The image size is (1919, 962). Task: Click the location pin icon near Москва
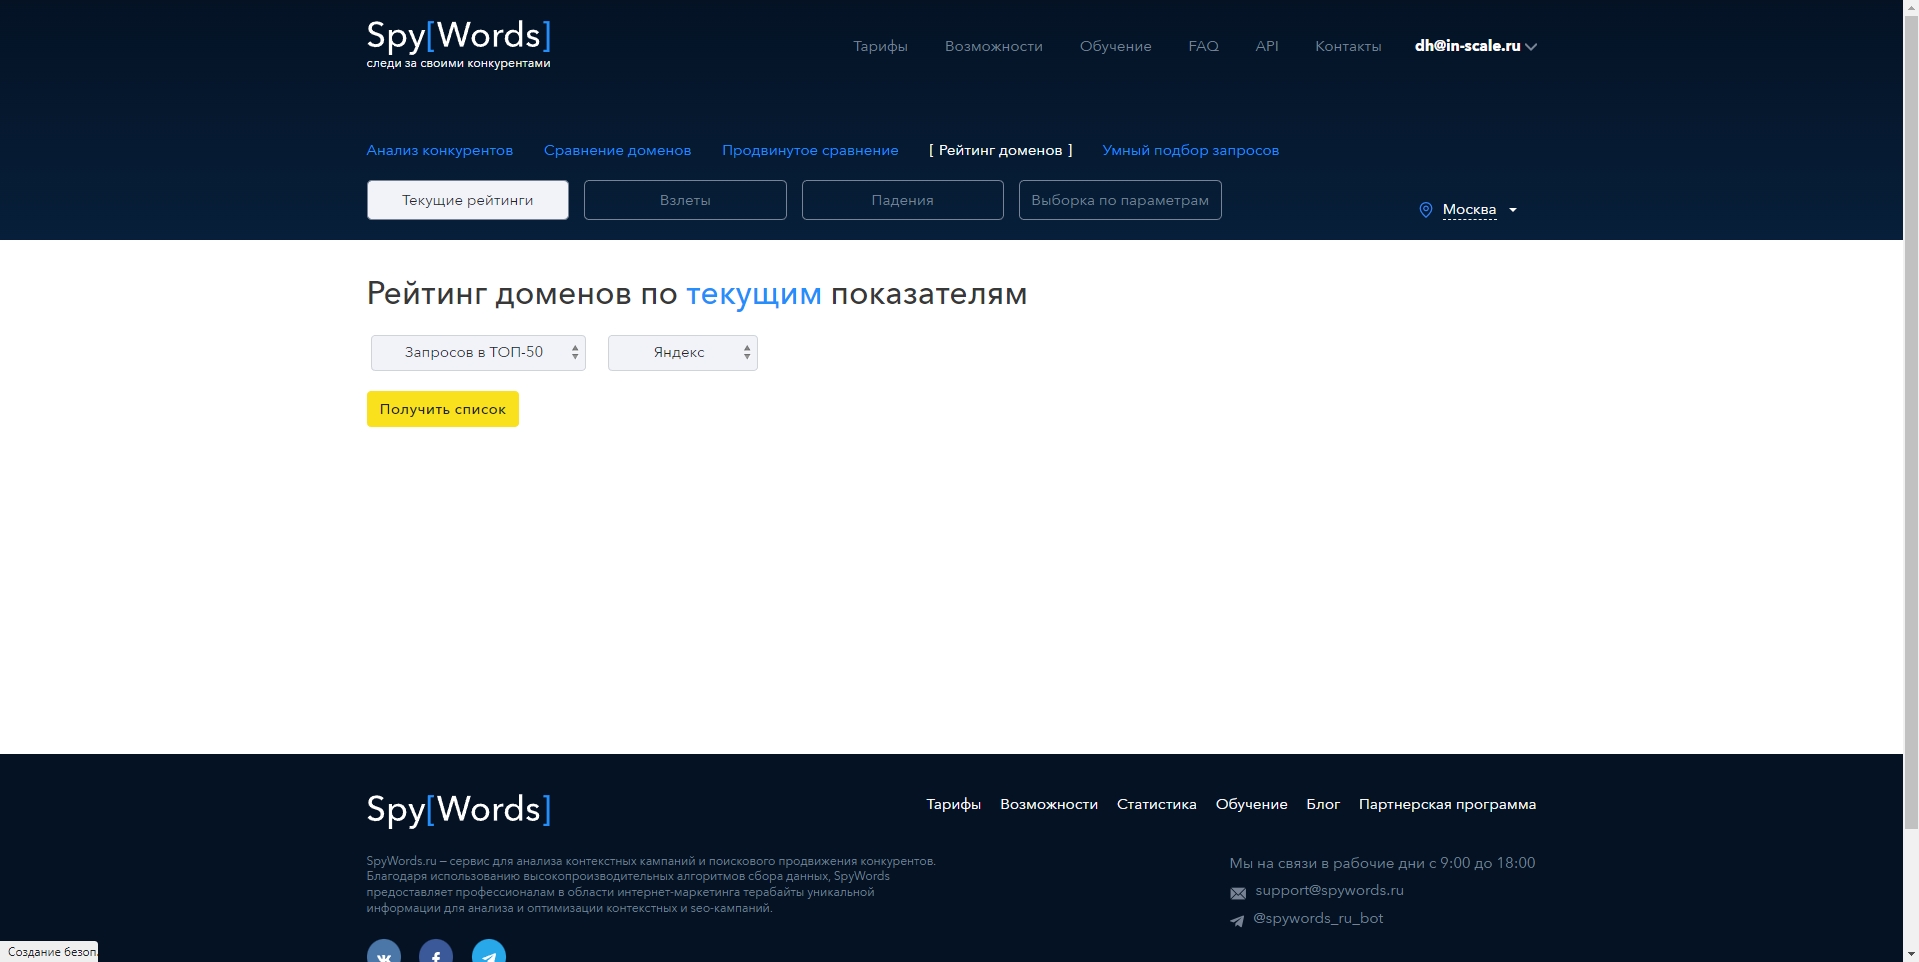[x=1426, y=210]
